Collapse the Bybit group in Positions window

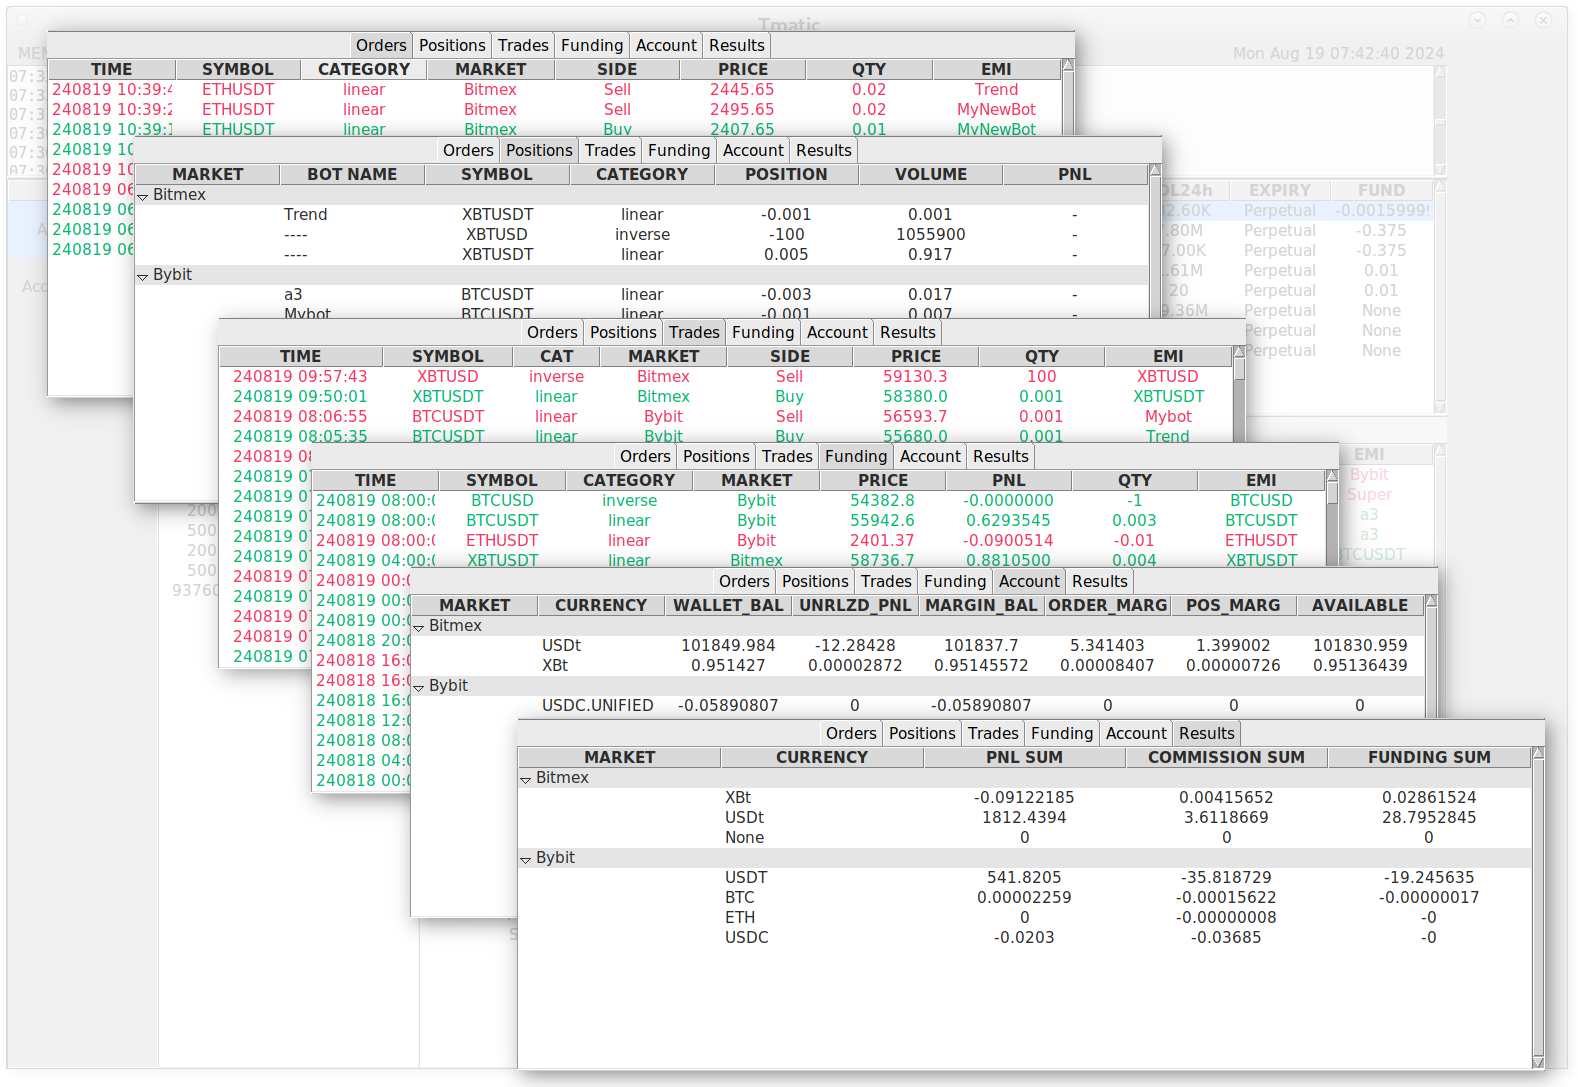click(143, 277)
